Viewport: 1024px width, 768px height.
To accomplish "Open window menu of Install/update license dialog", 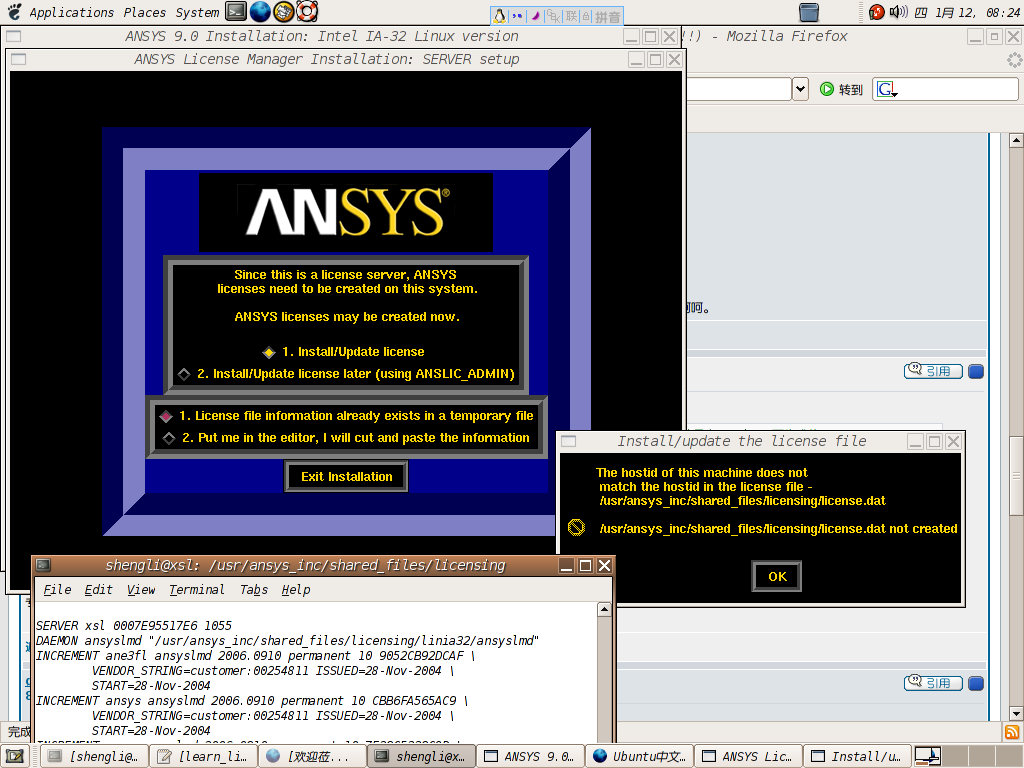I will click(x=569, y=441).
